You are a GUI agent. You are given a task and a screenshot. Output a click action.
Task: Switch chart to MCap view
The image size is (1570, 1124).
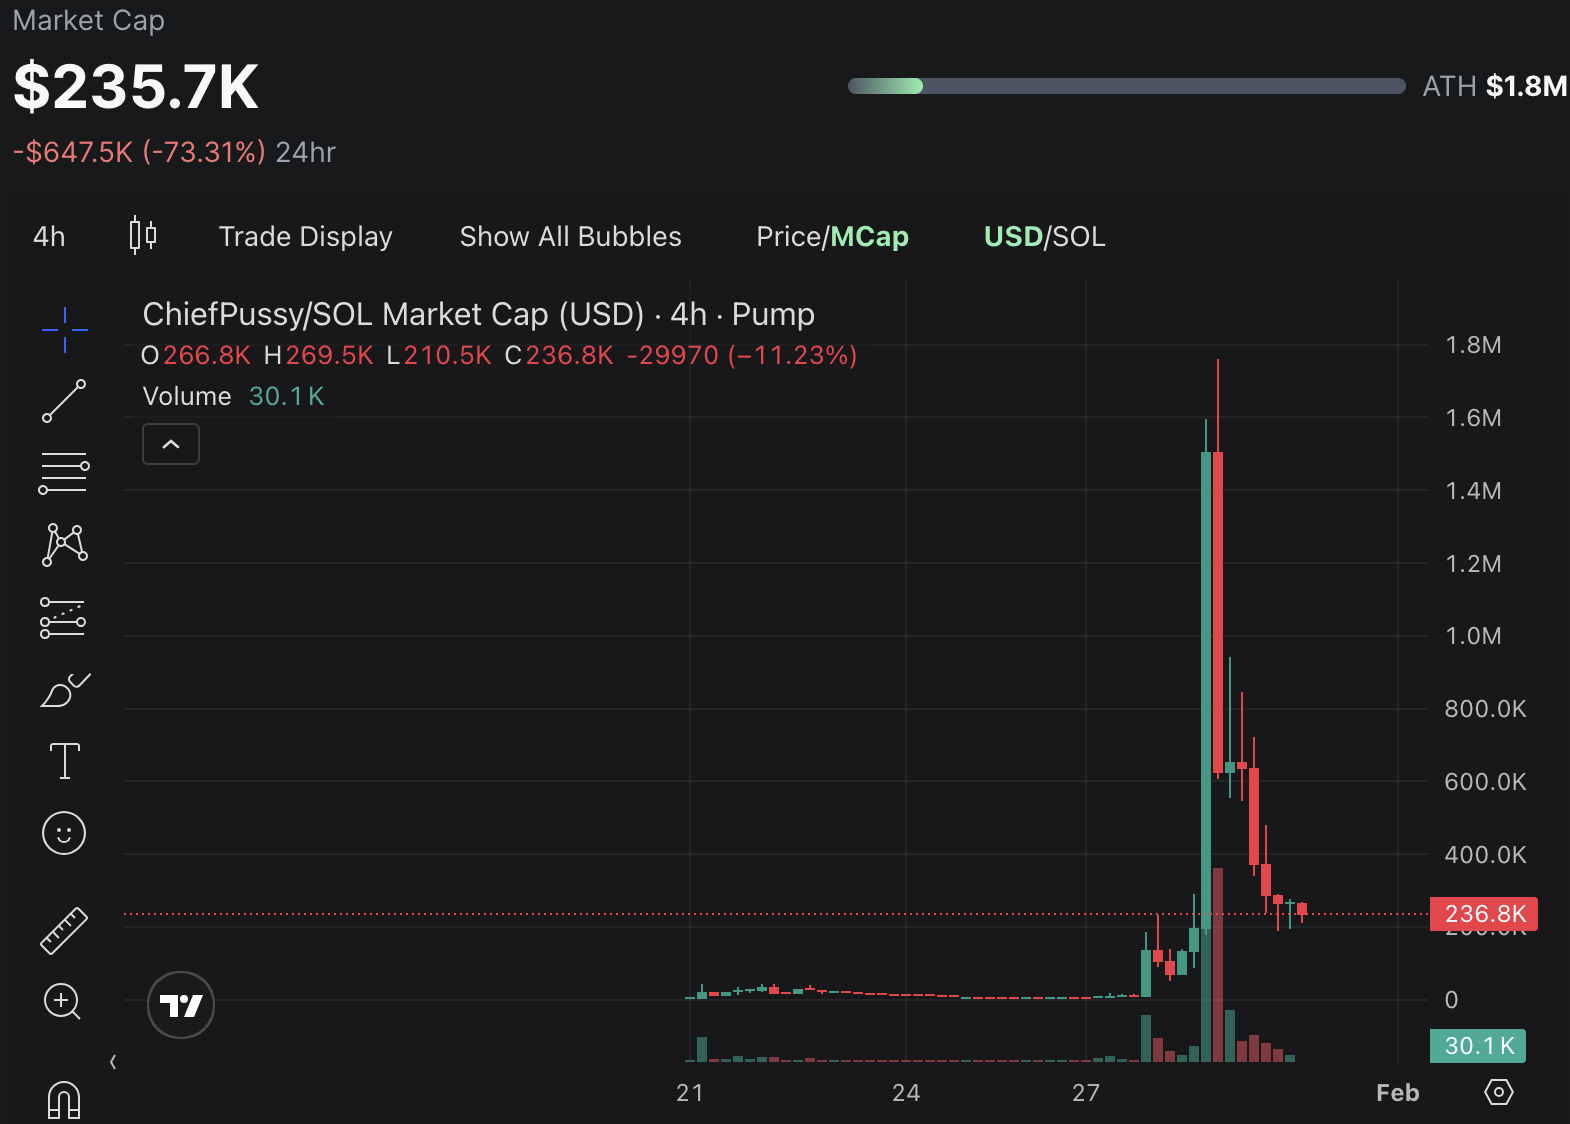869,237
